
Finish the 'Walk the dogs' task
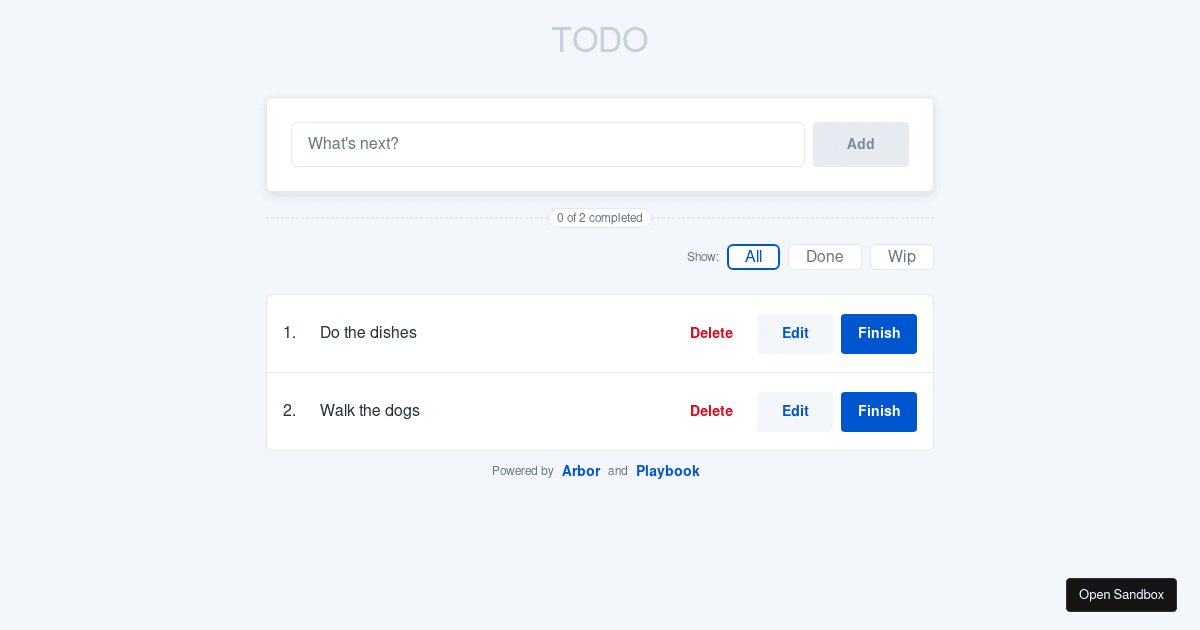click(x=878, y=411)
